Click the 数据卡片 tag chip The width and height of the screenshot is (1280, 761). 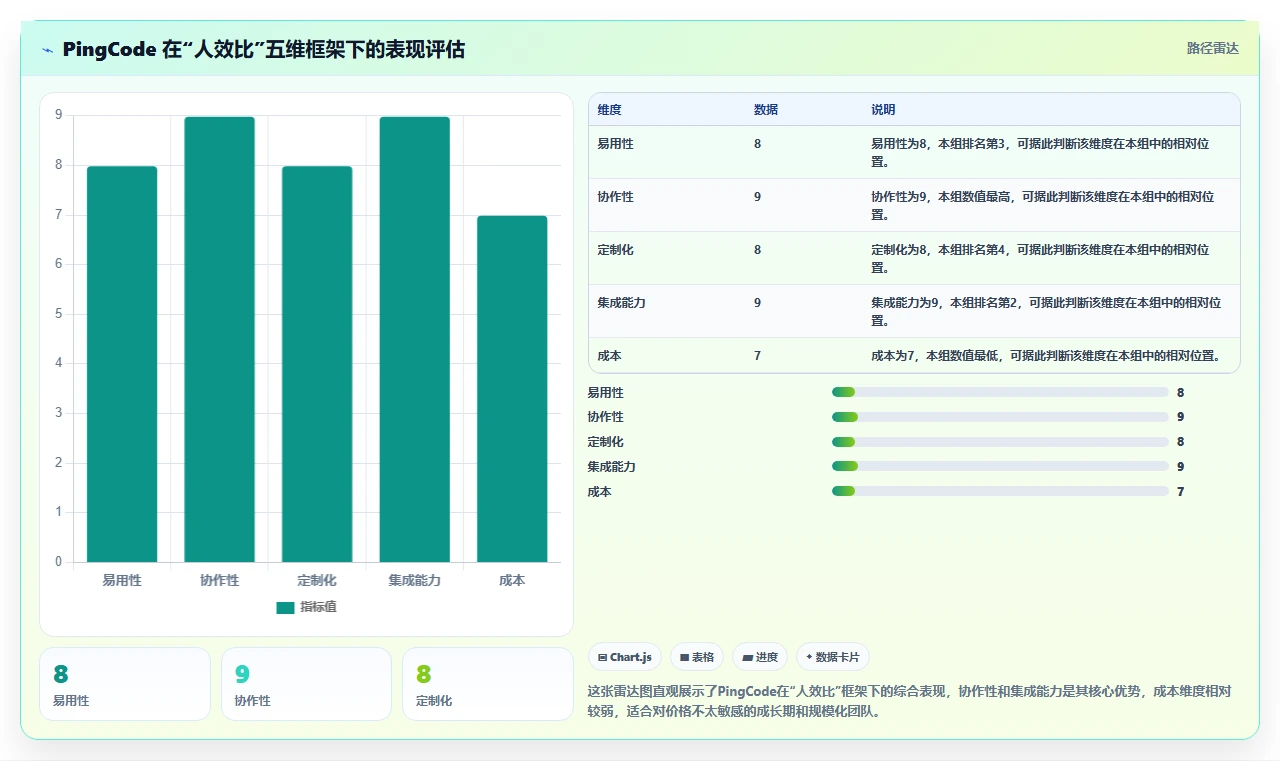point(833,657)
